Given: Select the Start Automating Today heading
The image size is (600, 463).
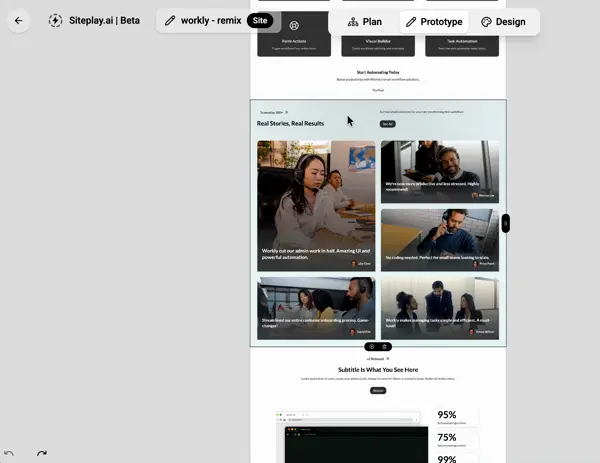Looking at the screenshot, I should (x=378, y=72).
